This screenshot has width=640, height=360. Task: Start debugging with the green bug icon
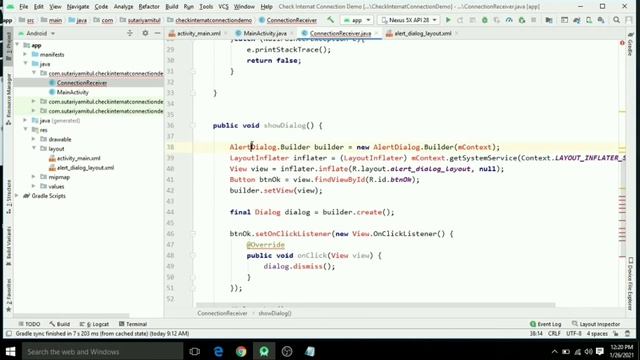(x=484, y=20)
